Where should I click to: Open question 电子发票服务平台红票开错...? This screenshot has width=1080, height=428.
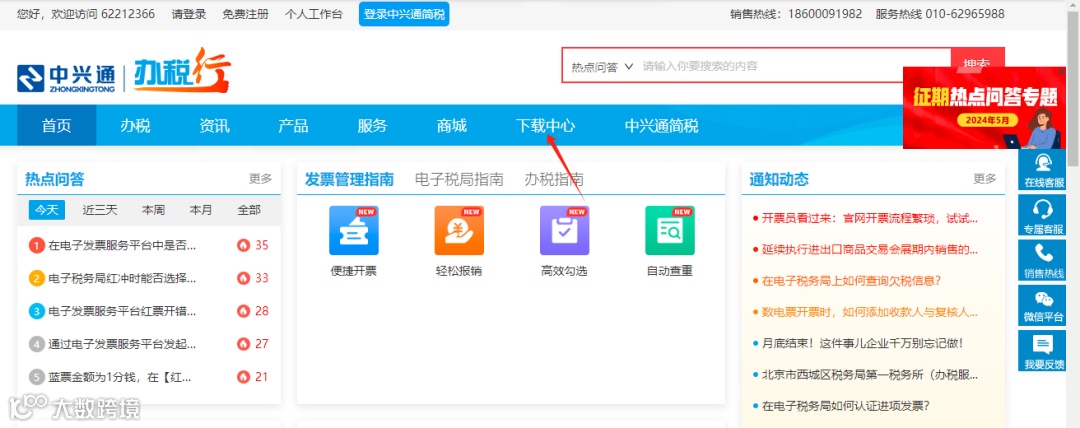pos(123,311)
